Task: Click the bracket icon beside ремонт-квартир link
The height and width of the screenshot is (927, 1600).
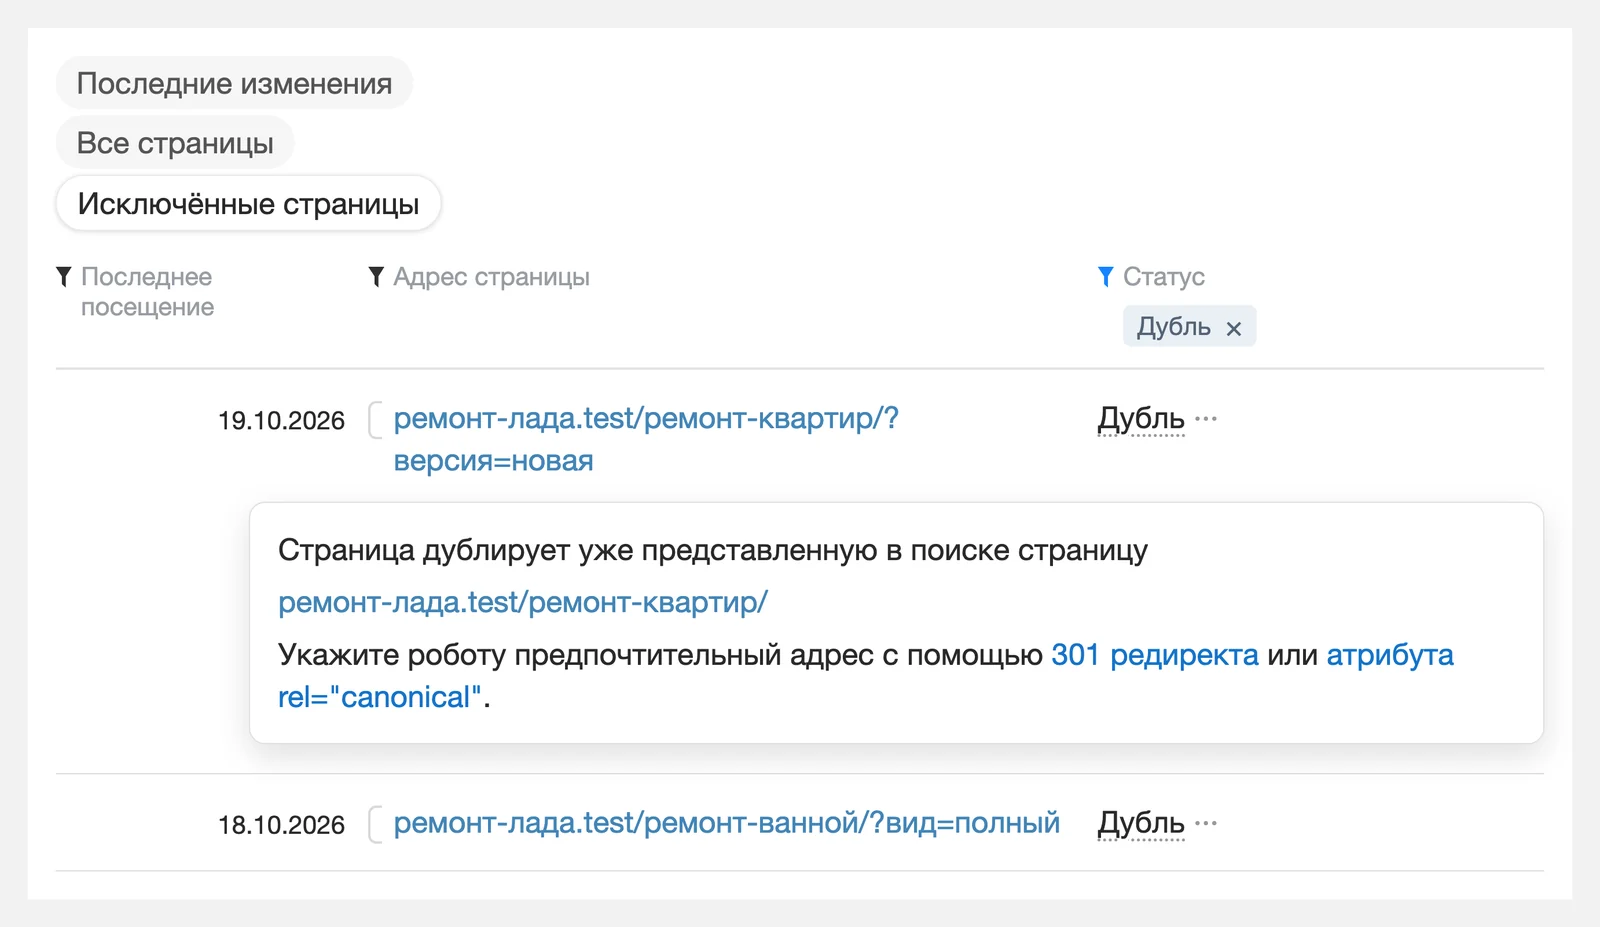Action: point(375,420)
